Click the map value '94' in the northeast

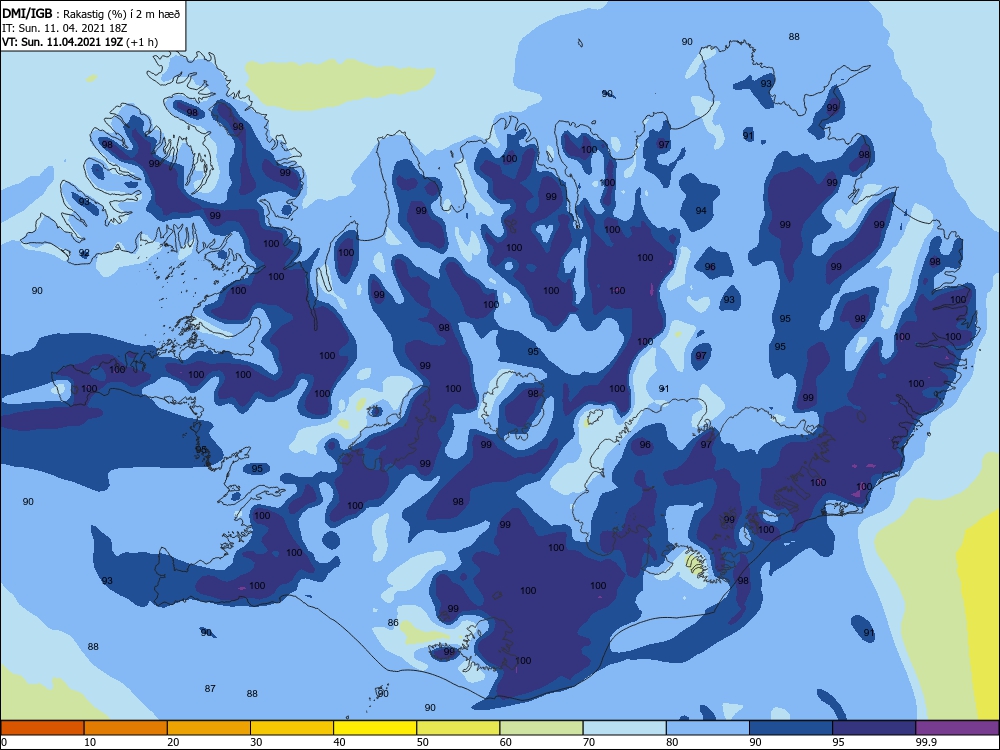point(701,210)
